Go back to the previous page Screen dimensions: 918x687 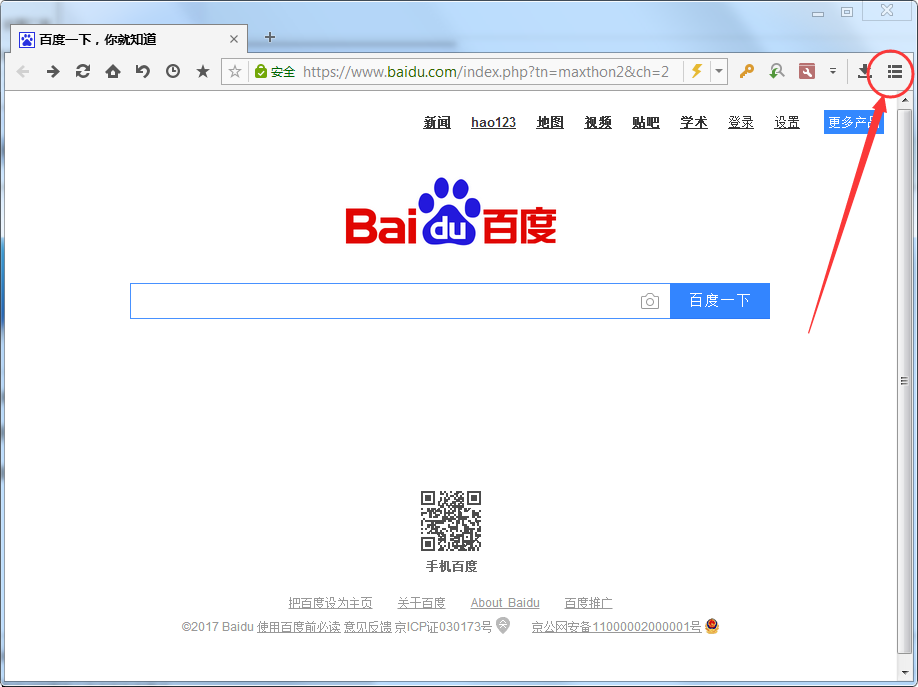[23, 72]
